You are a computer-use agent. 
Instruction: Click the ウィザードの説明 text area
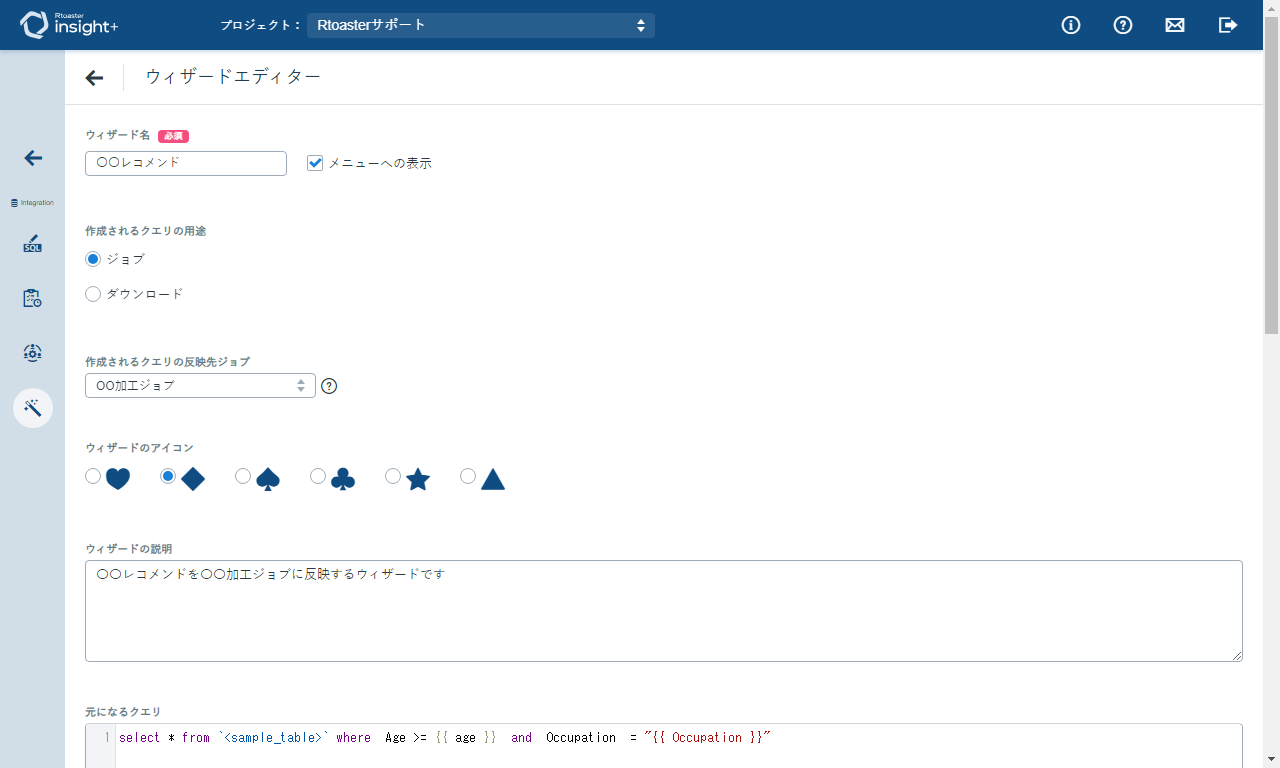(x=664, y=611)
